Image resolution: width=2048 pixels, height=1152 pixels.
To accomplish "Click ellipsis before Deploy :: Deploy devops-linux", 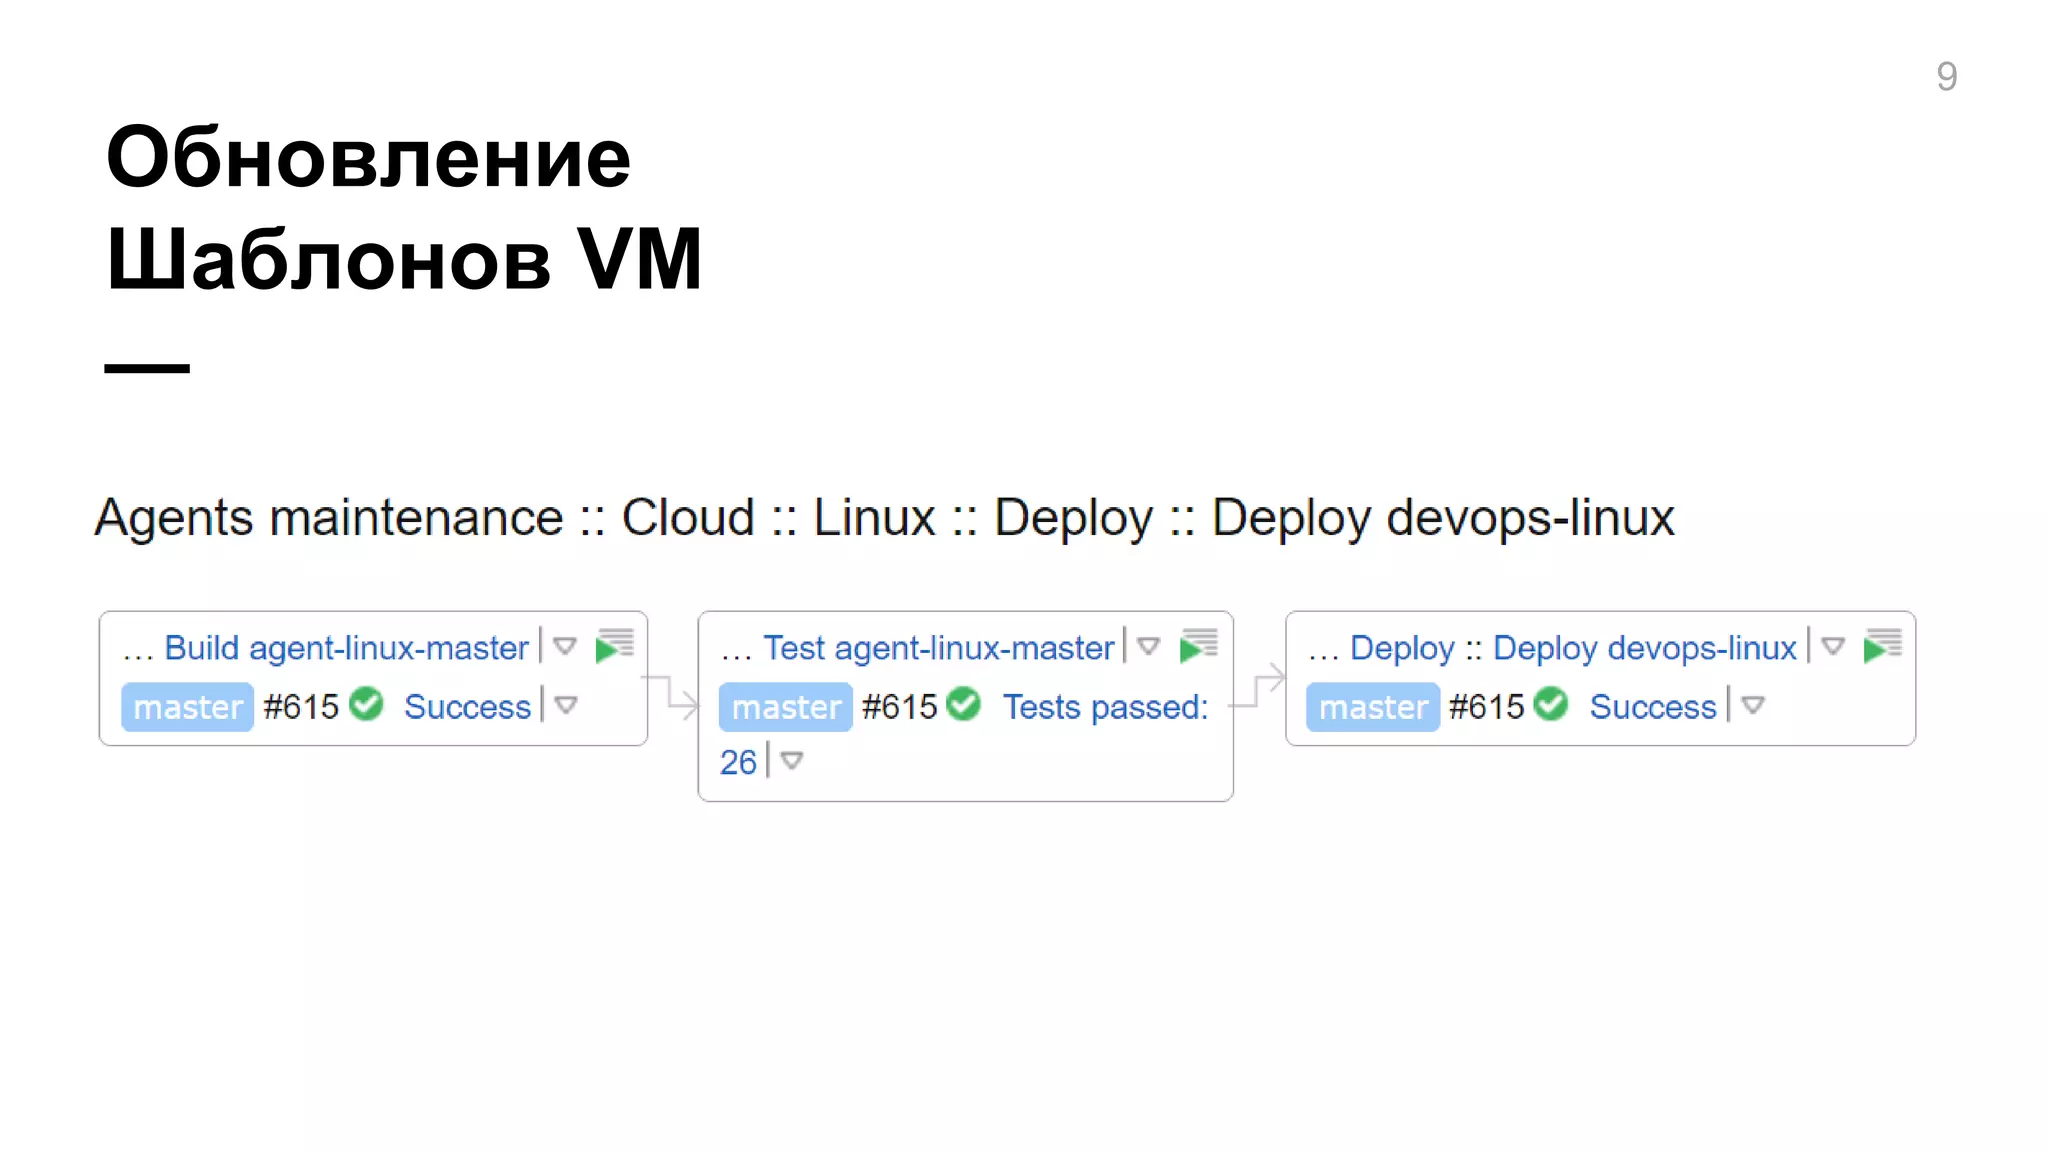I will [x=1323, y=656].
